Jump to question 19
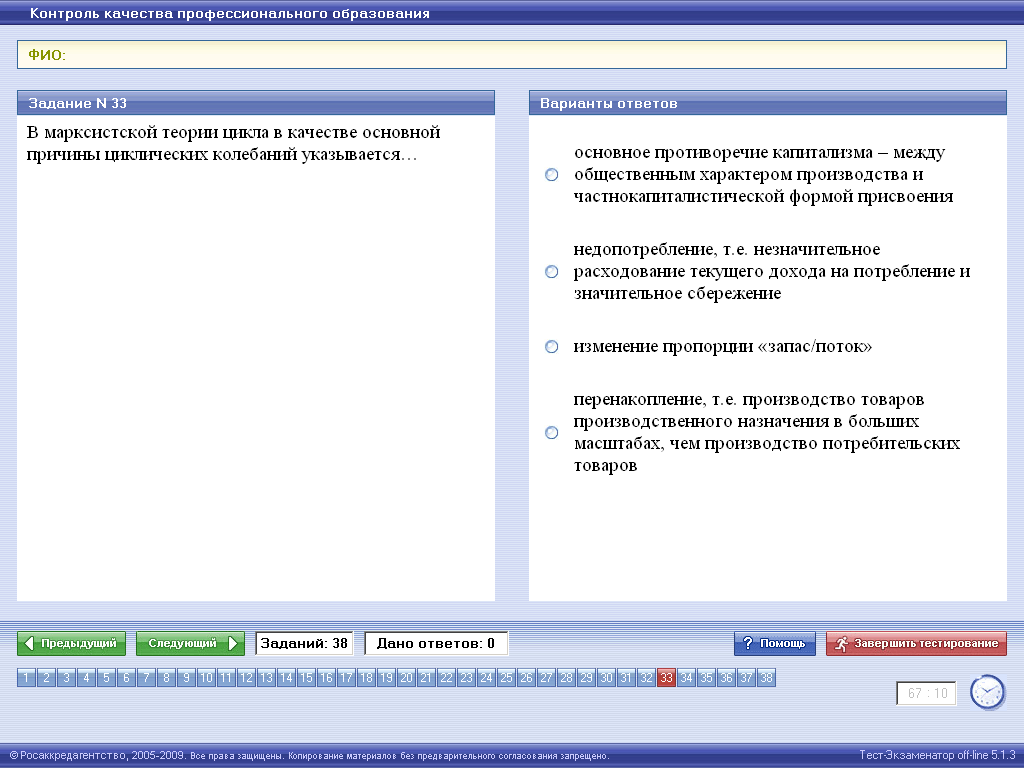The width and height of the screenshot is (1024, 768). pos(387,678)
